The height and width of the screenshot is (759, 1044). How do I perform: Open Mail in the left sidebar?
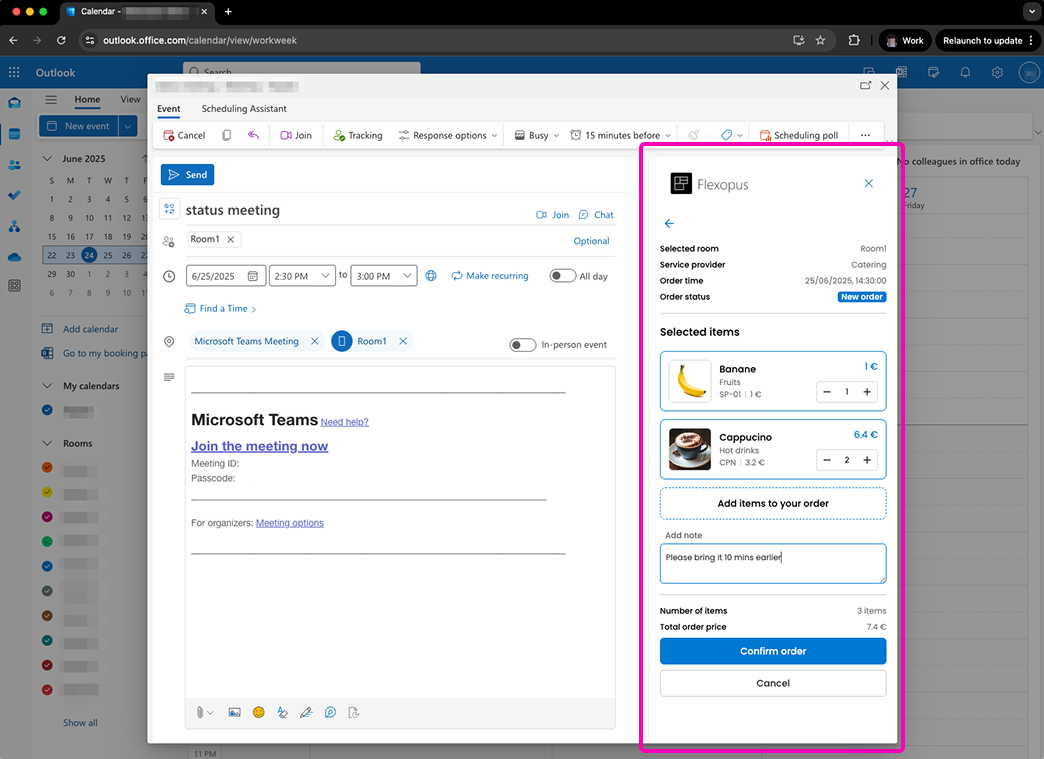tap(14, 103)
